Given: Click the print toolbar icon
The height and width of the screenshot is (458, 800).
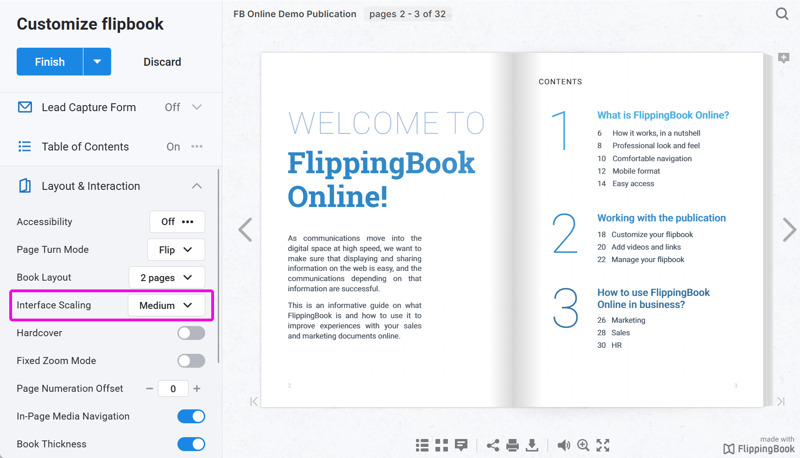Looking at the screenshot, I should tap(512, 445).
